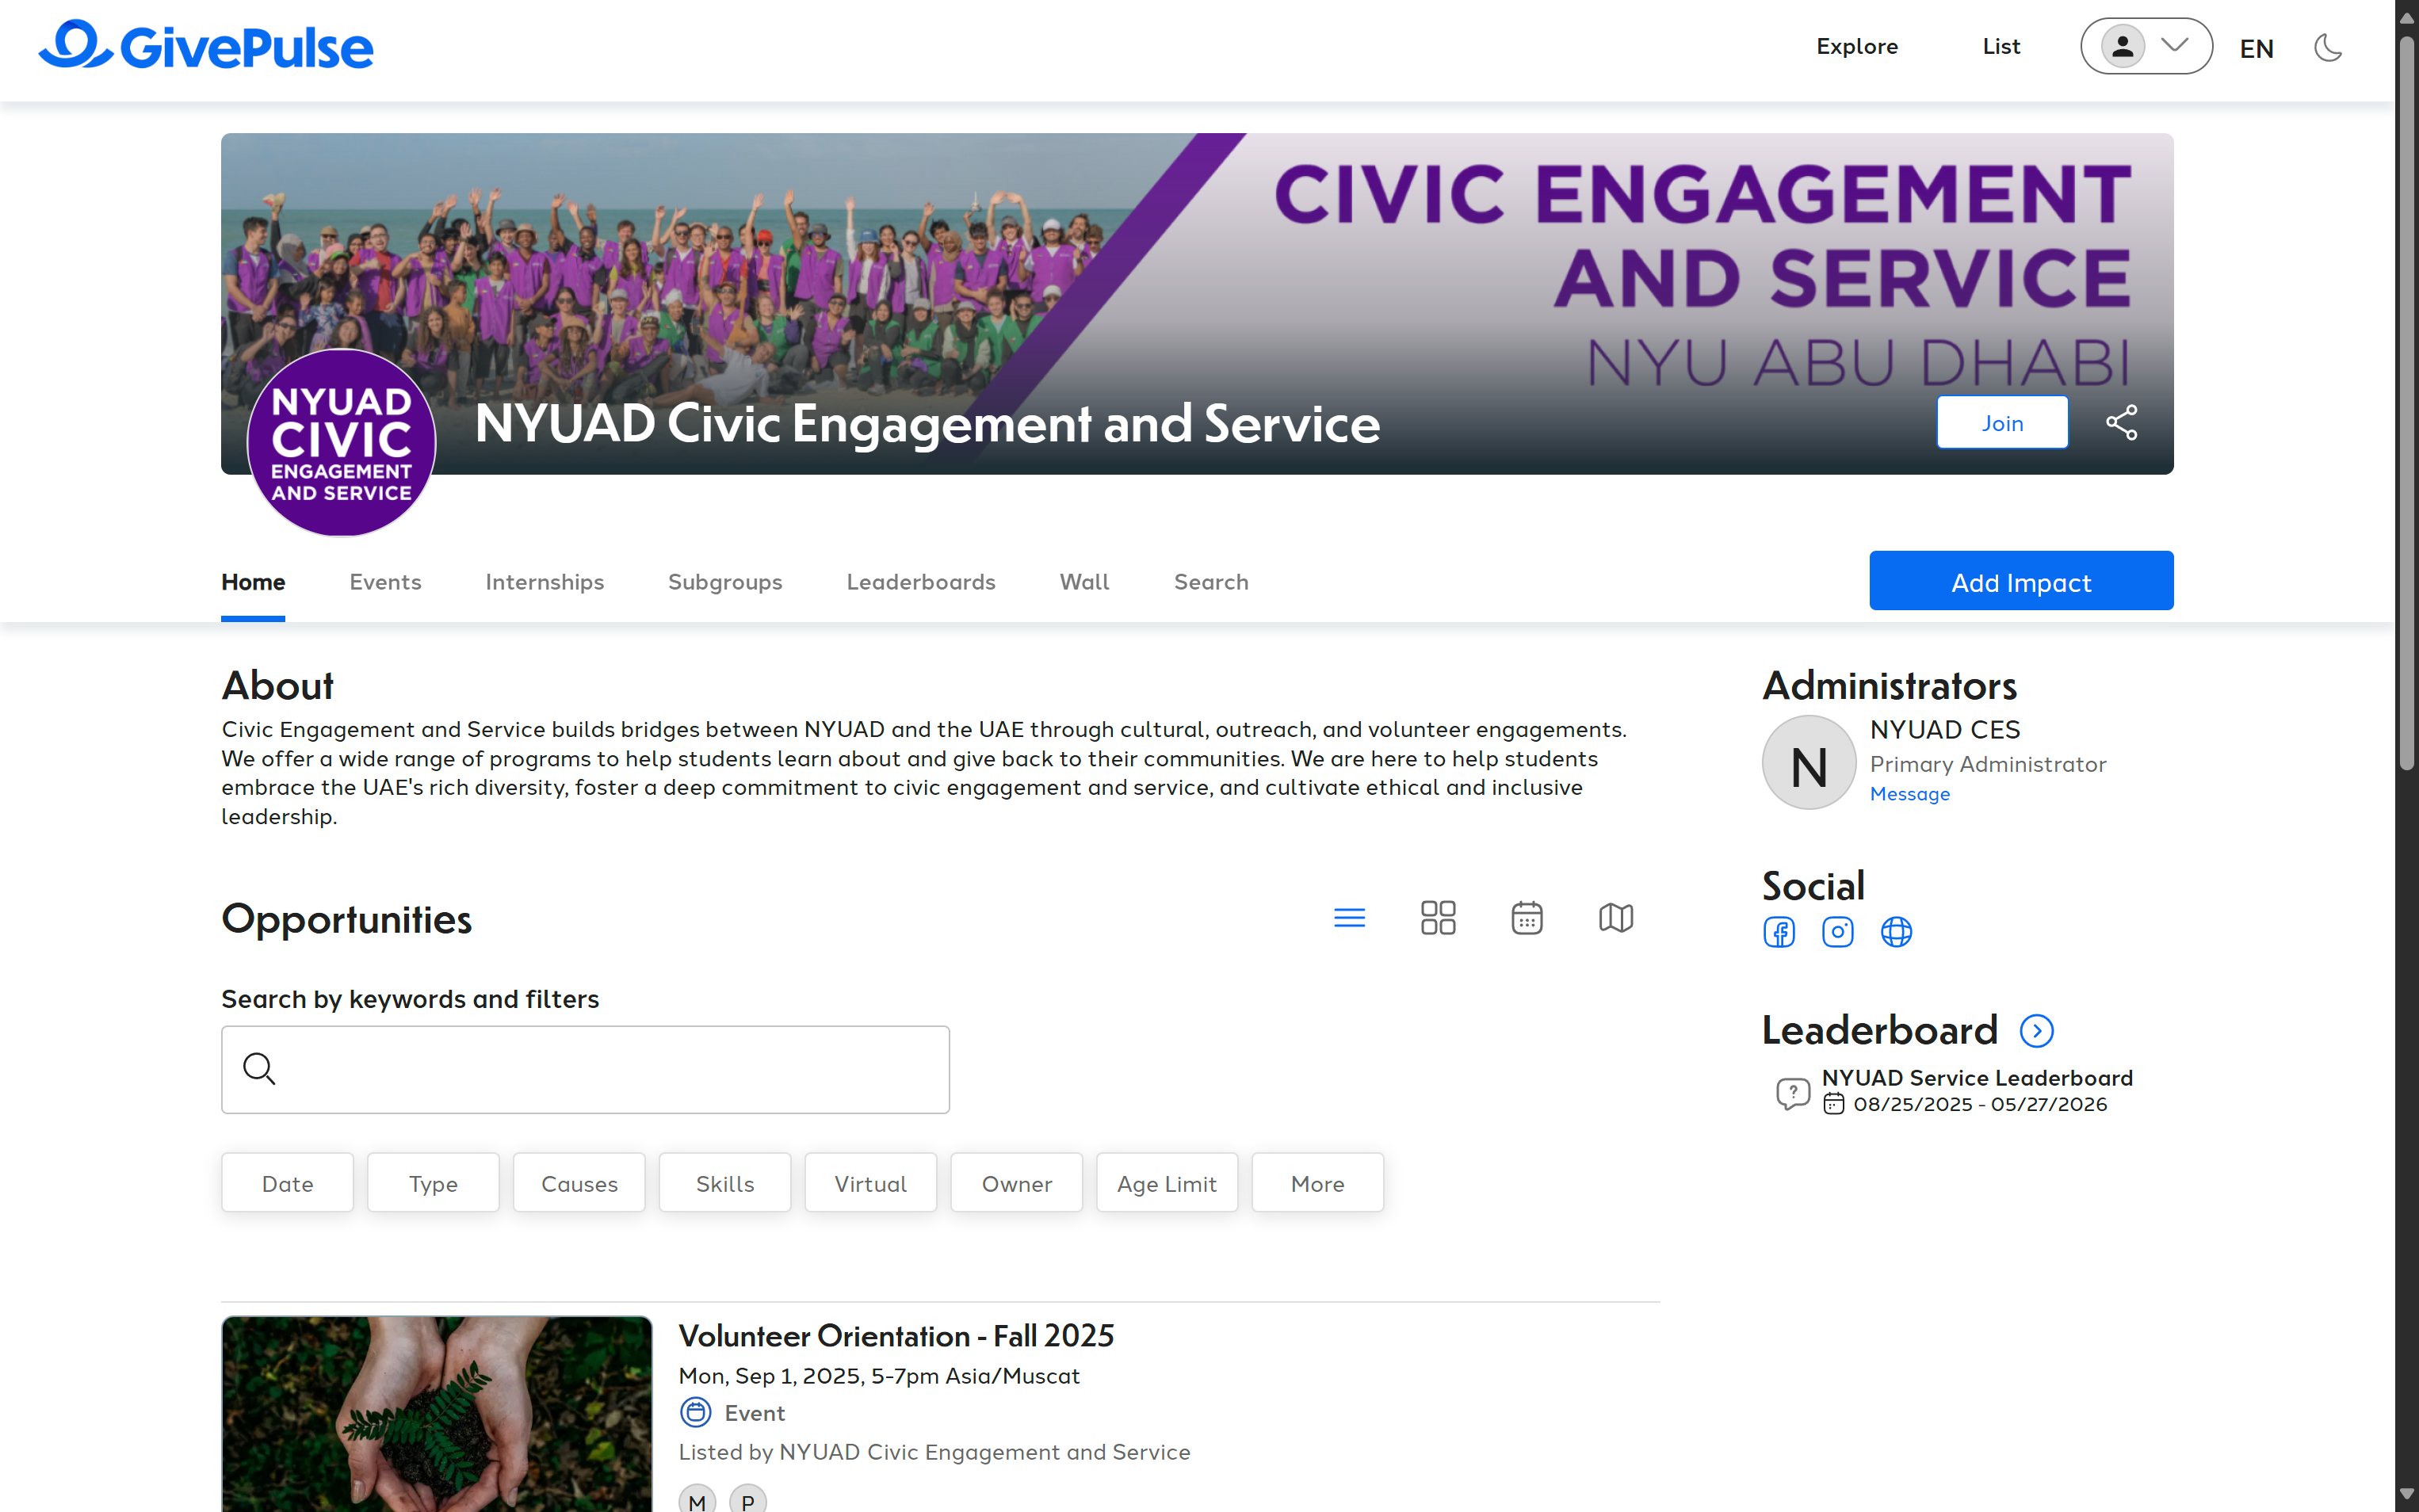Select the Home tab

(x=253, y=582)
